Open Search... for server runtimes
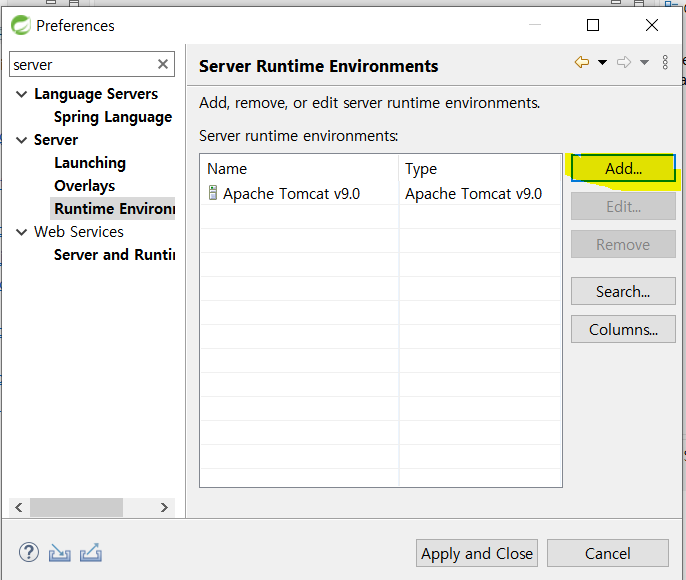The width and height of the screenshot is (686, 580). pos(623,291)
